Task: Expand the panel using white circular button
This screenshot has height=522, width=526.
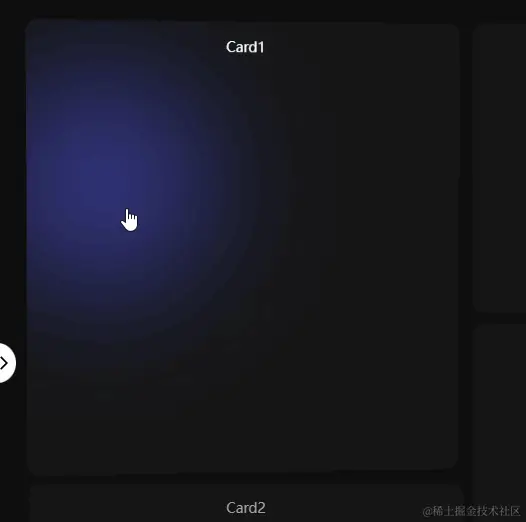Action: tap(7, 363)
